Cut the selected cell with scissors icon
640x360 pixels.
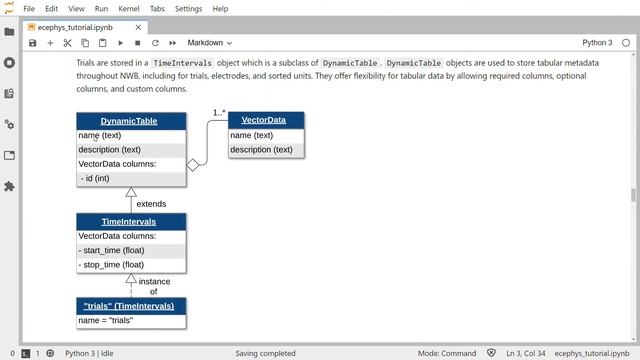[68, 43]
